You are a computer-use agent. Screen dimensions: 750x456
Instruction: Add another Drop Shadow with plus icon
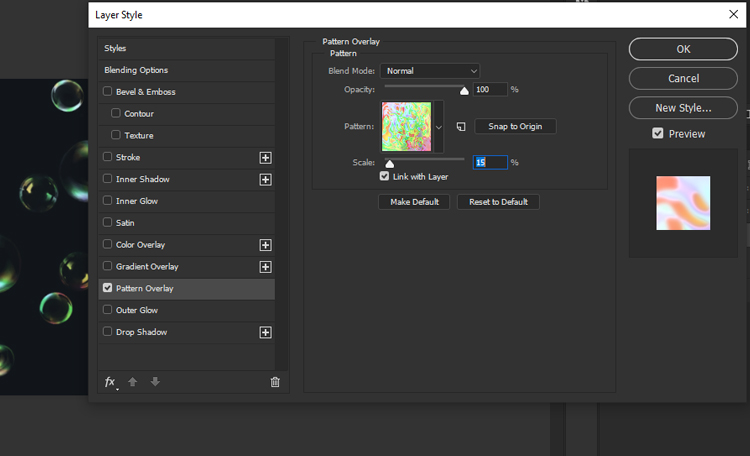(x=266, y=332)
